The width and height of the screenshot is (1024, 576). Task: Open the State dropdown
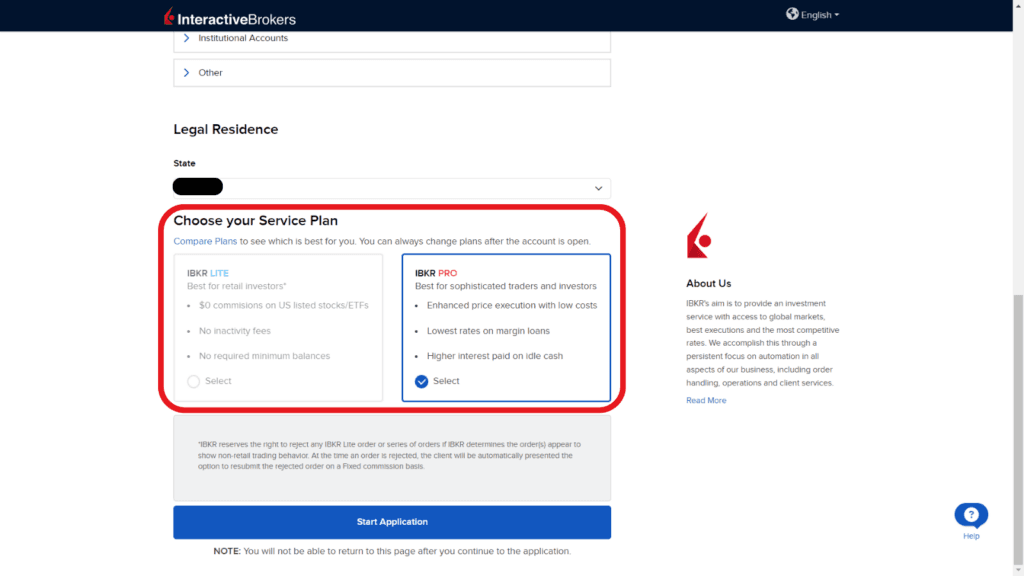coord(599,188)
